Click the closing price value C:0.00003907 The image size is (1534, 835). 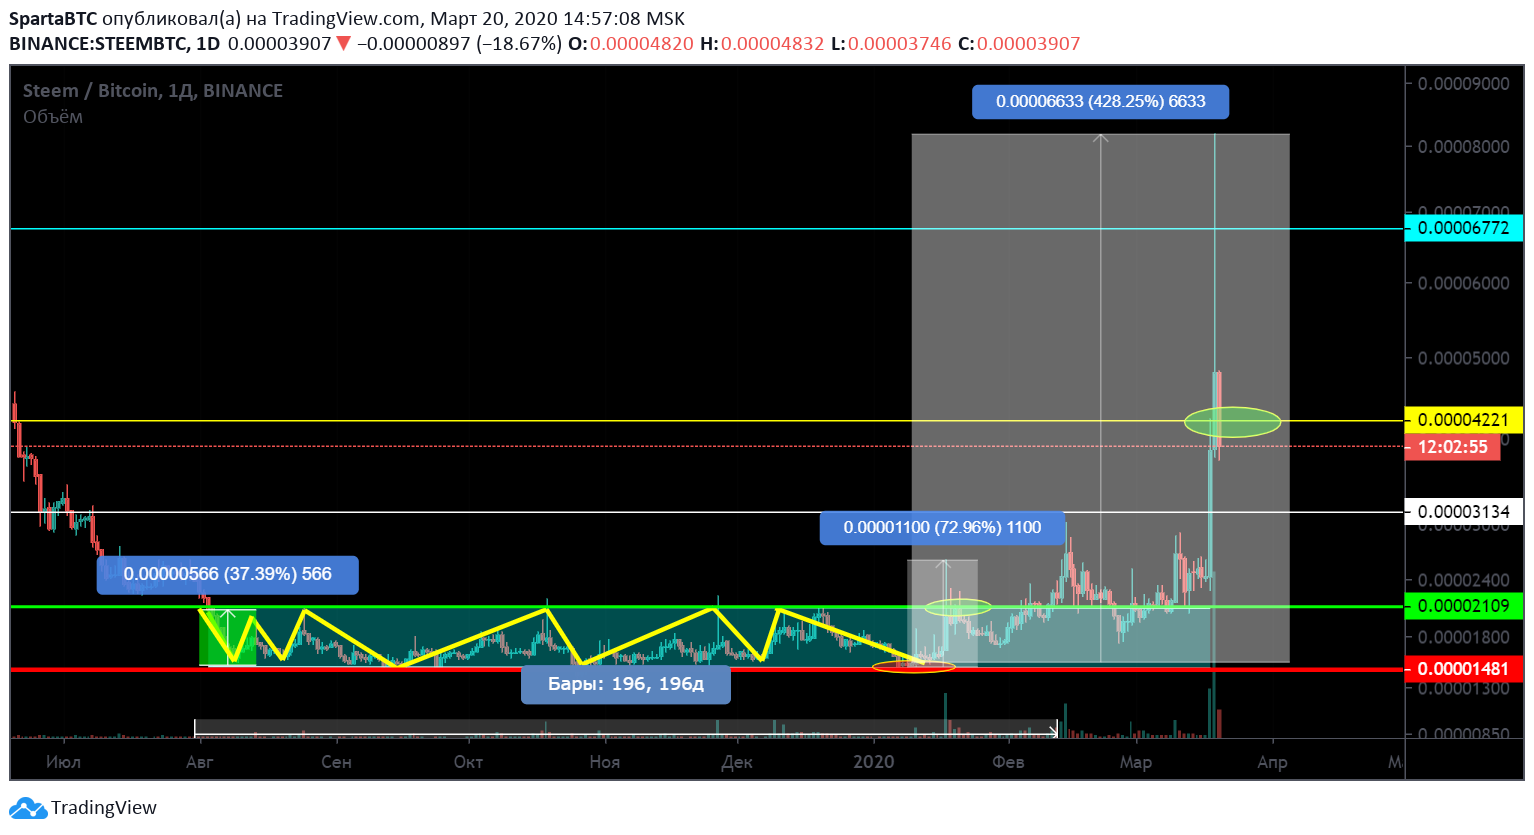pos(1019,44)
